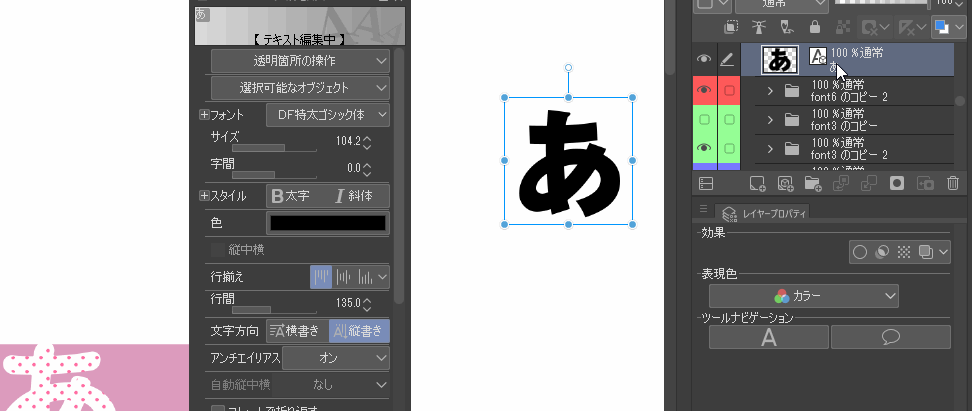The image size is (972, 411).
Task: Click Merge with Layer Below icon
Action: (869, 183)
